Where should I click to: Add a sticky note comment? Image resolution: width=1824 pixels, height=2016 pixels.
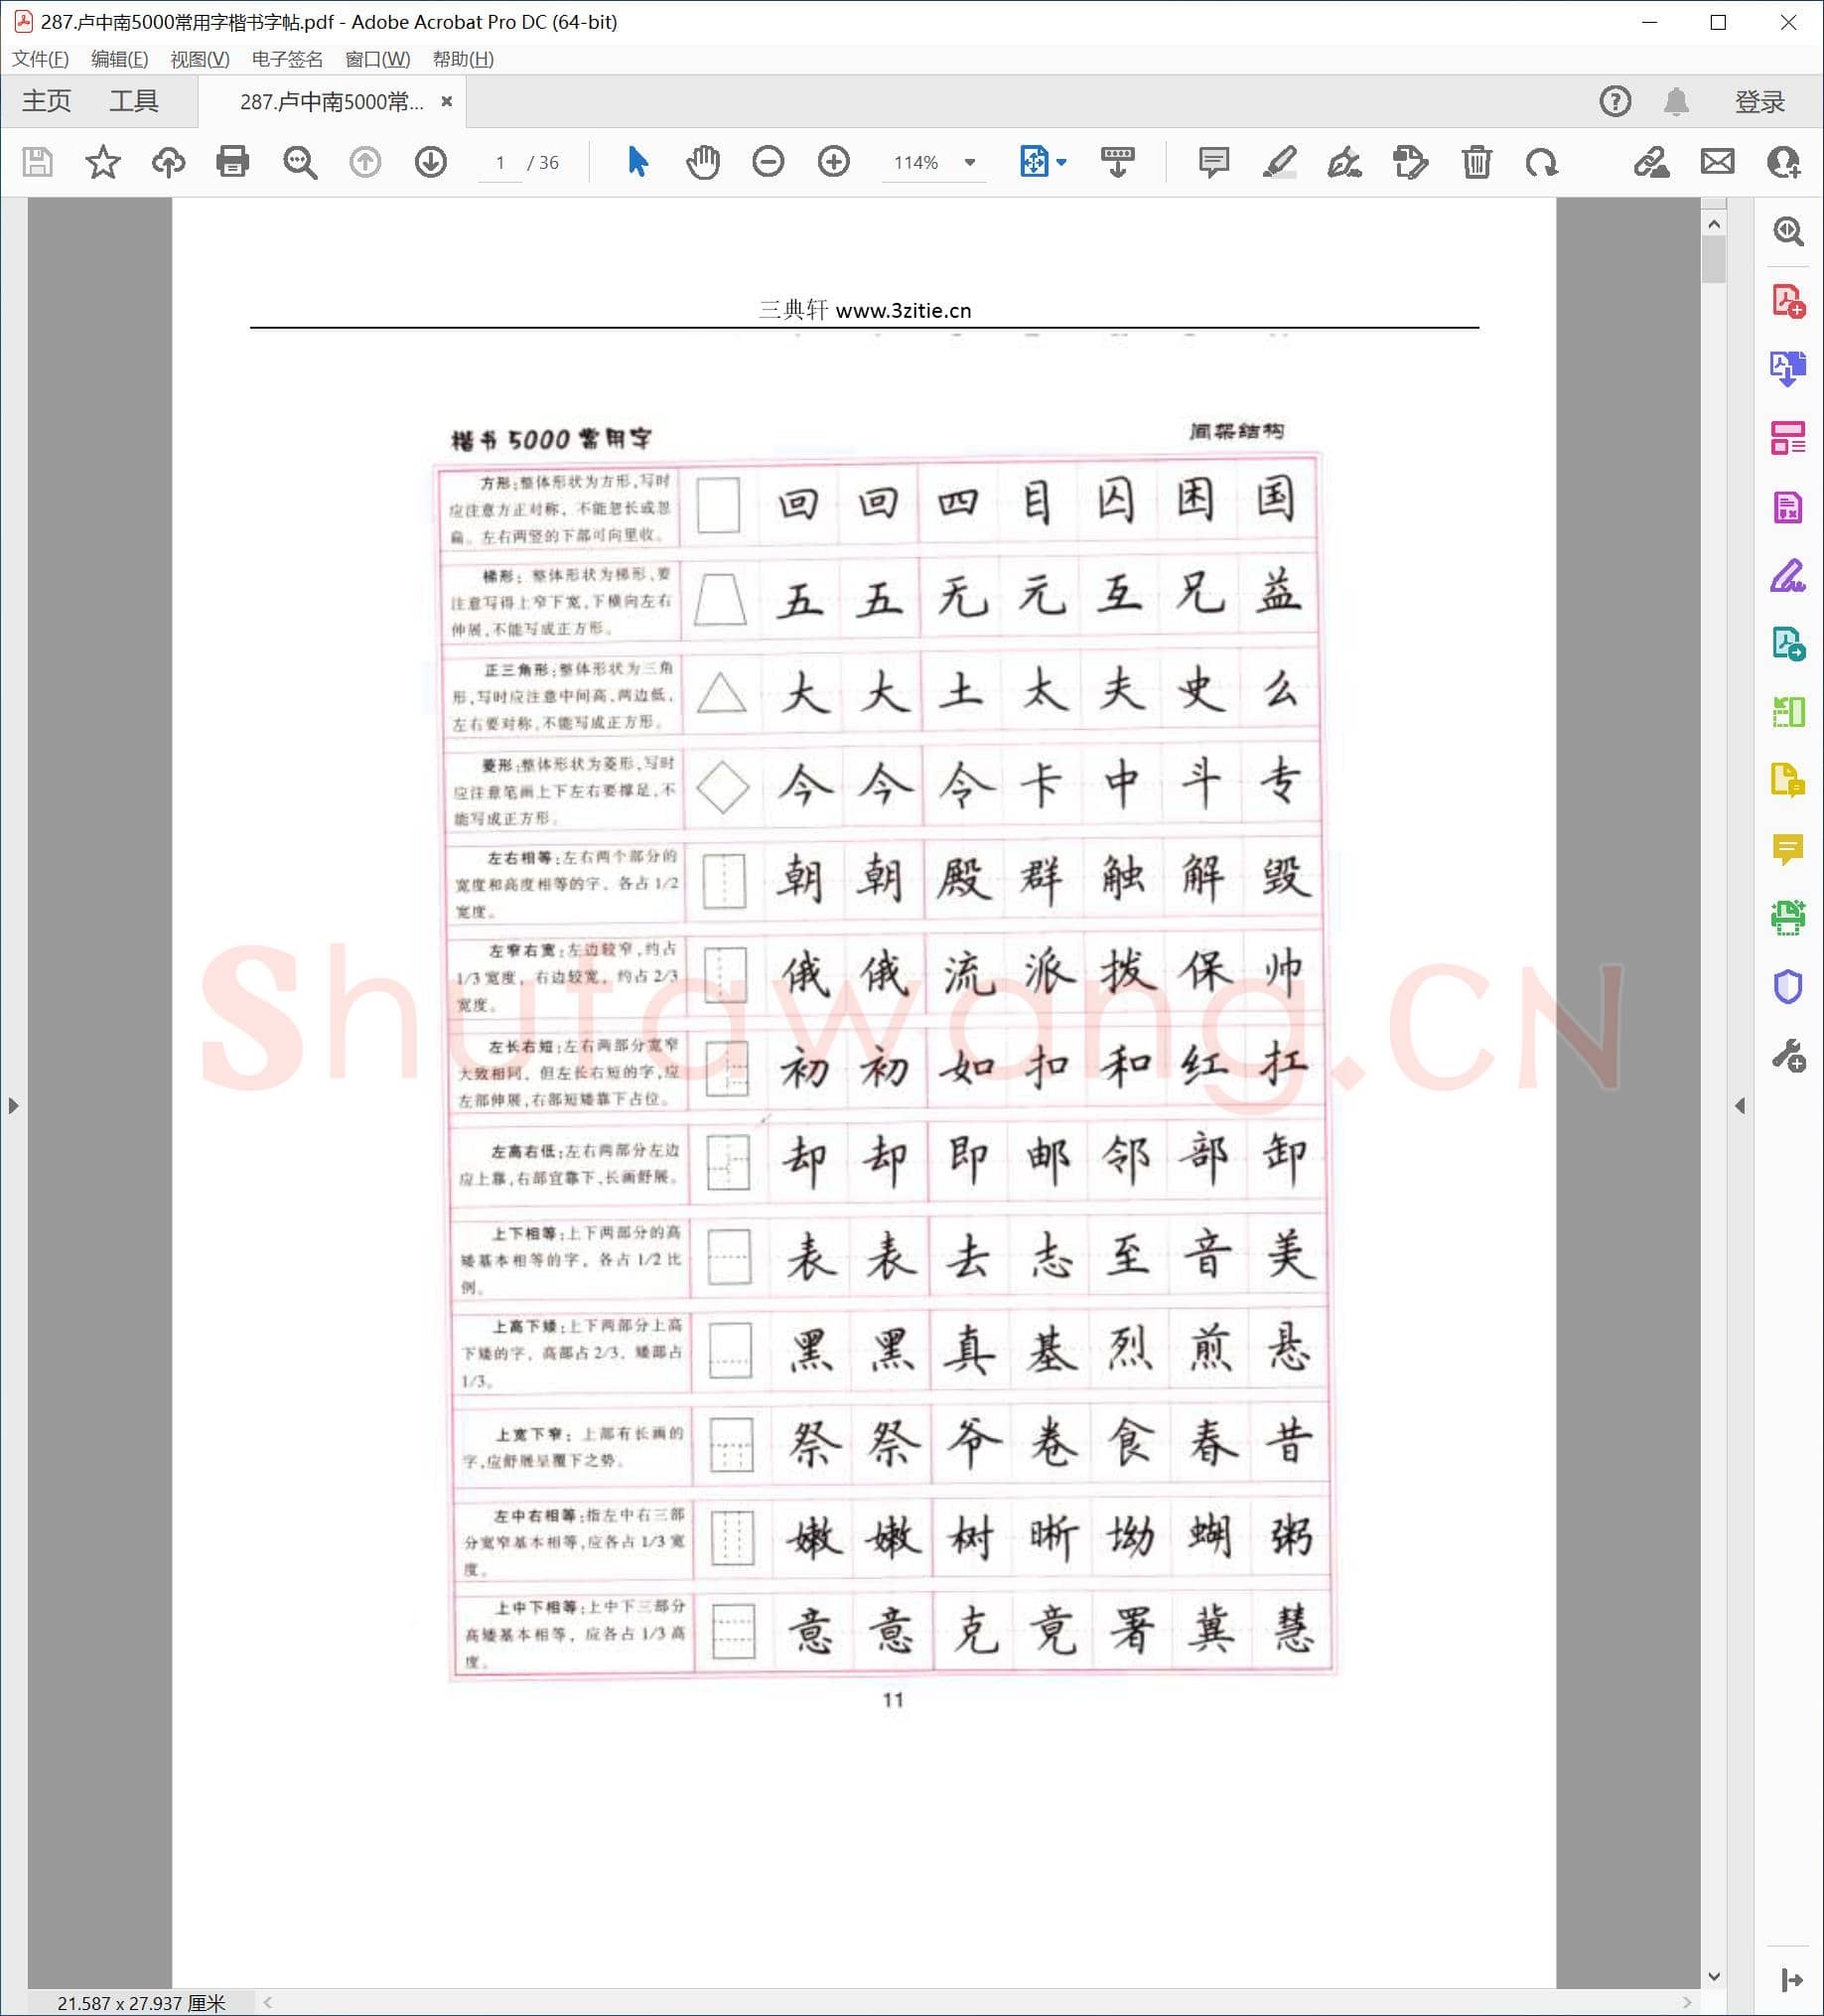[1213, 161]
